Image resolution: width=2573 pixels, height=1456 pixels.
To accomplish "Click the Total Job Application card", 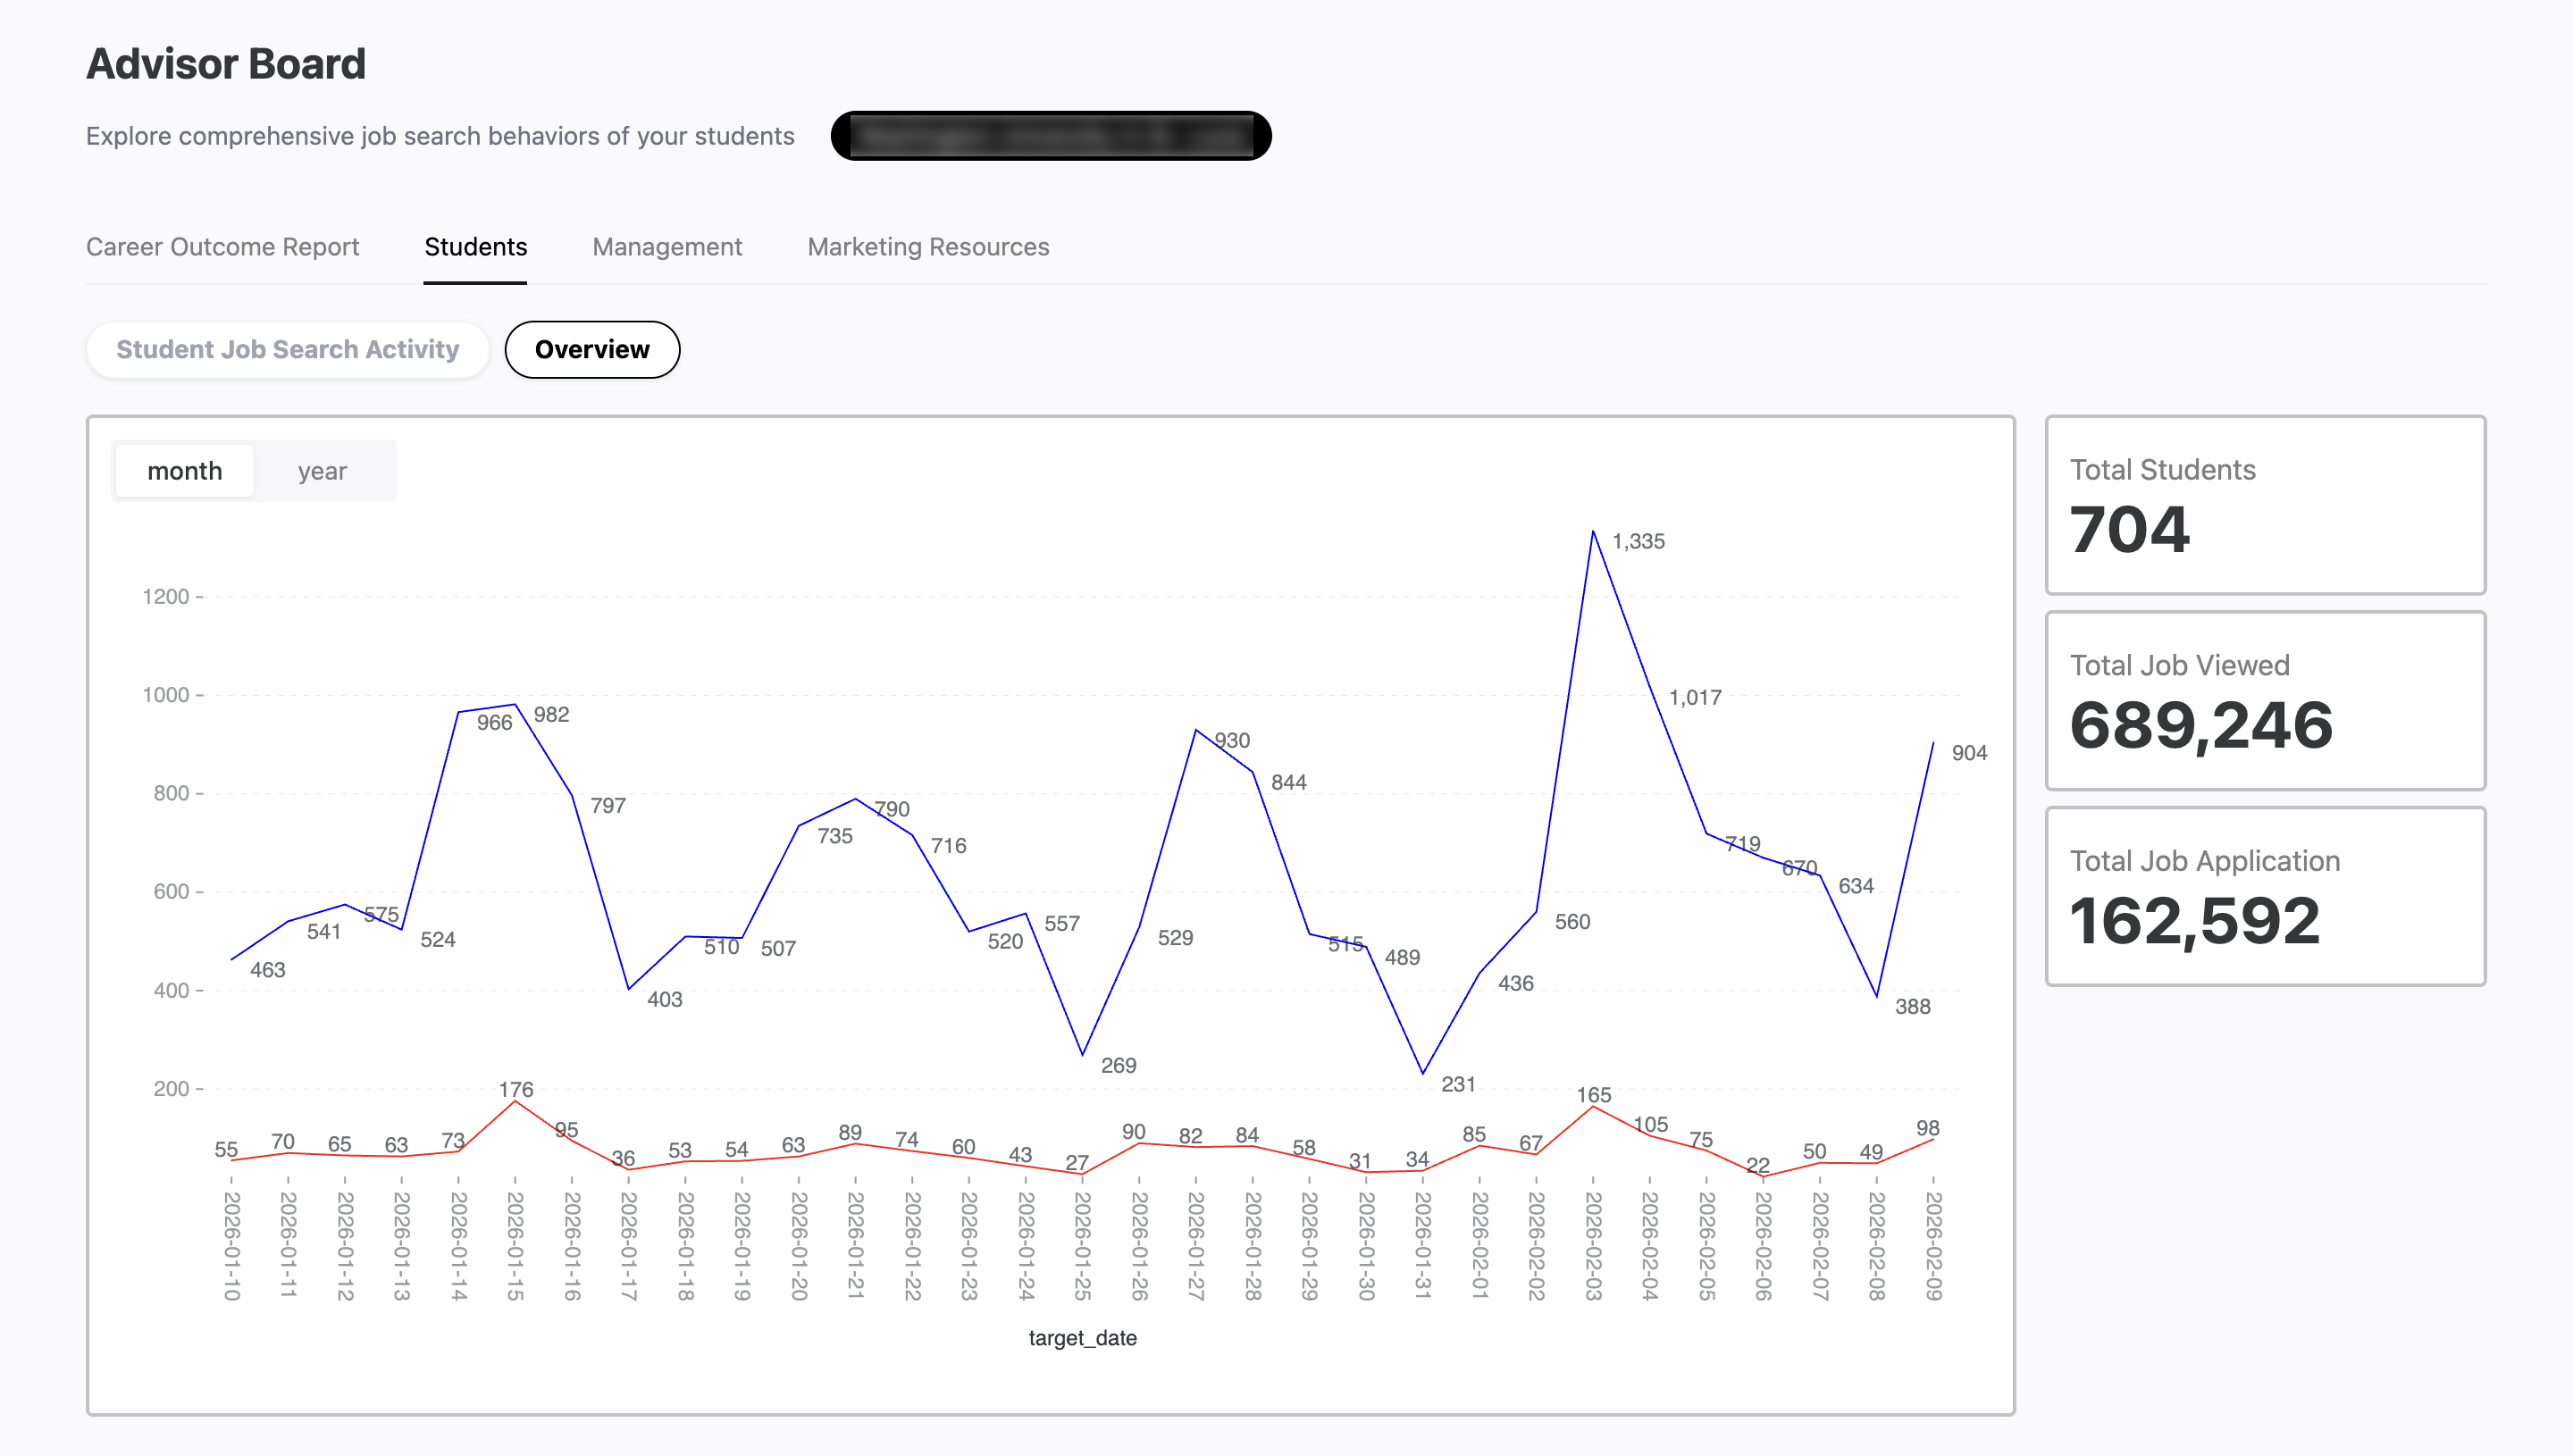I will [x=2264, y=897].
